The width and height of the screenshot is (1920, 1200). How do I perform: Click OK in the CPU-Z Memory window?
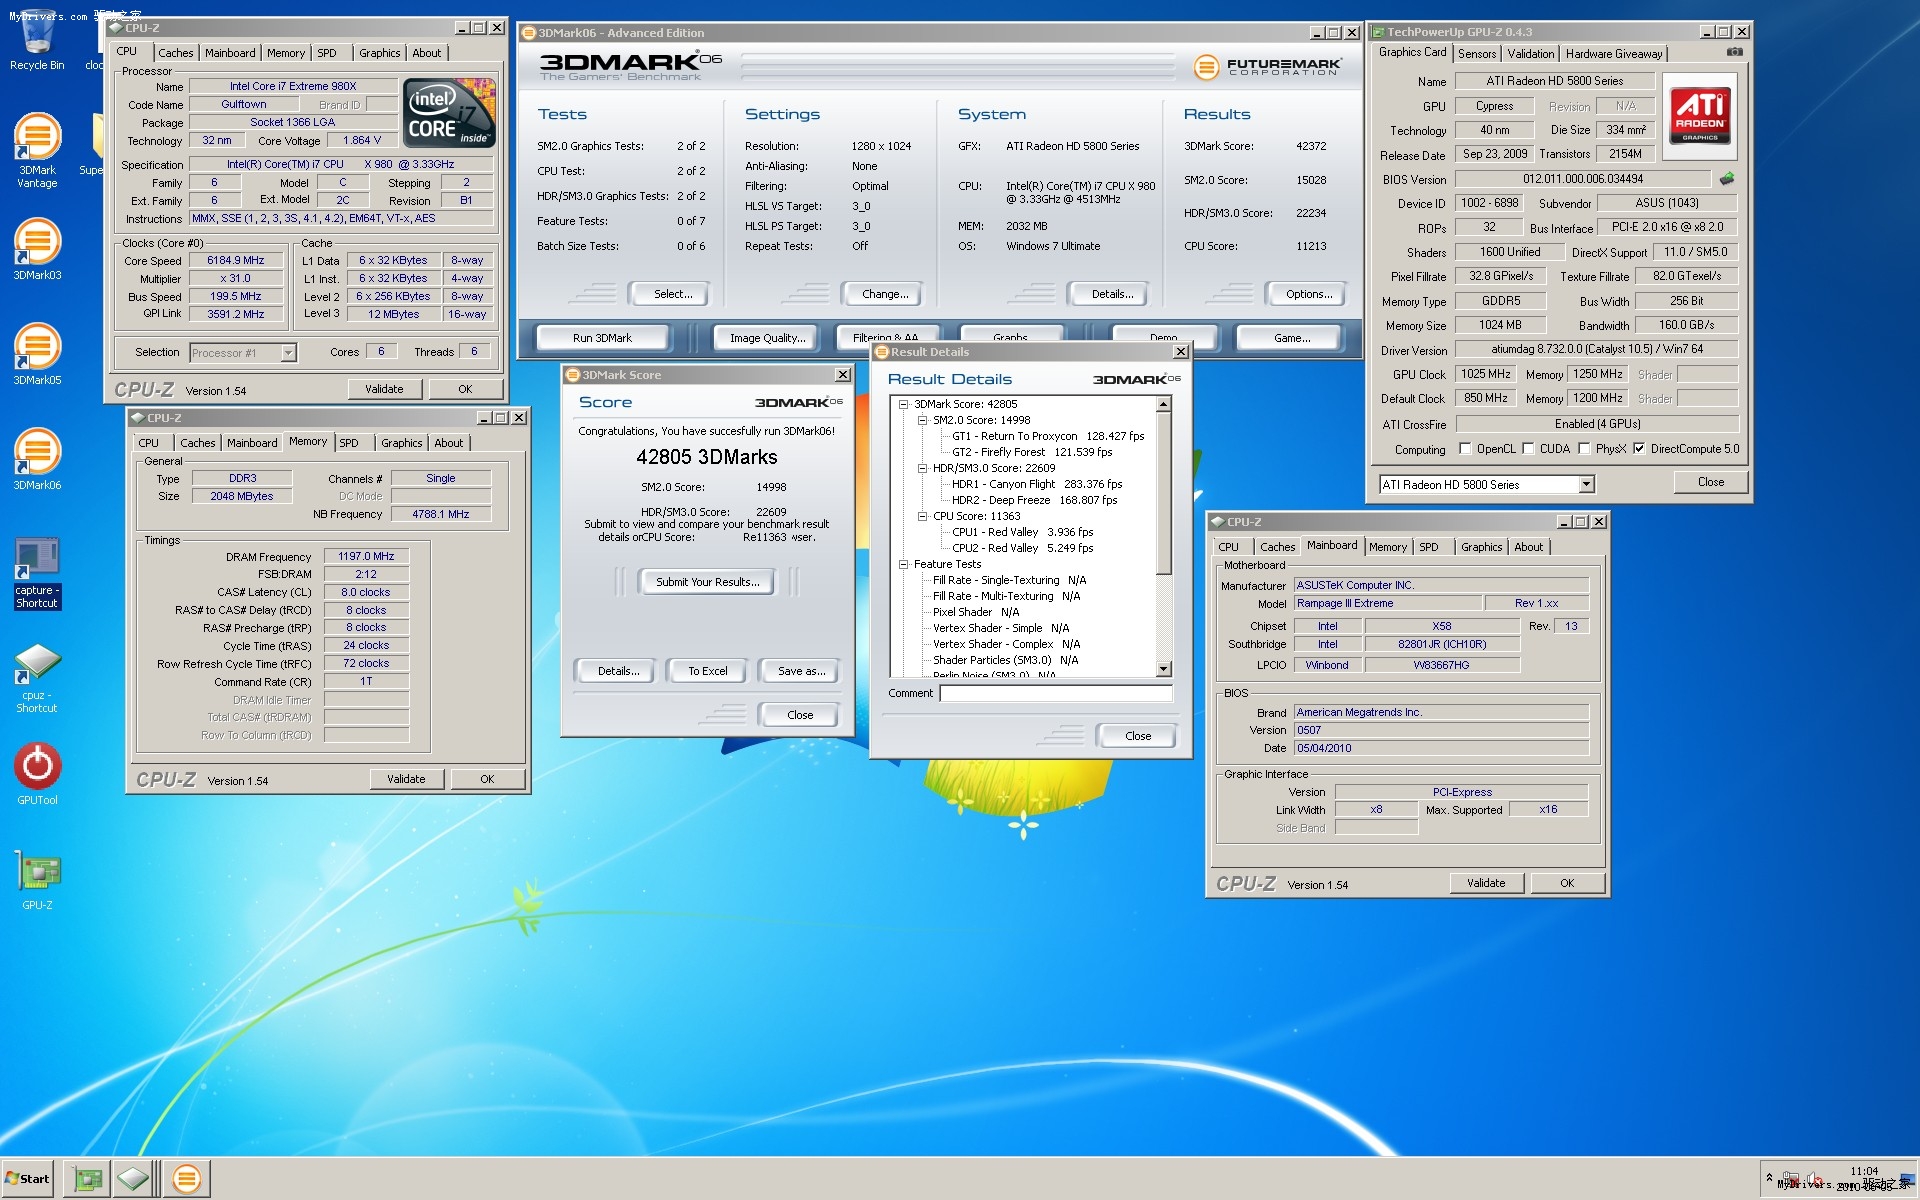(x=487, y=779)
